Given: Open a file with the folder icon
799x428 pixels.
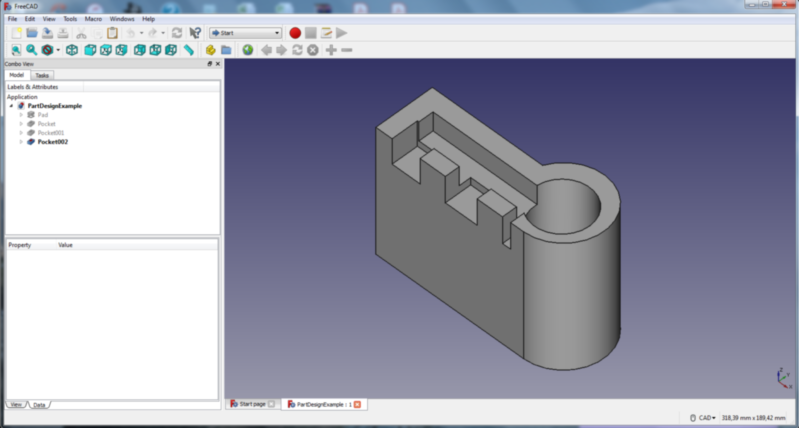Looking at the screenshot, I should (32, 33).
